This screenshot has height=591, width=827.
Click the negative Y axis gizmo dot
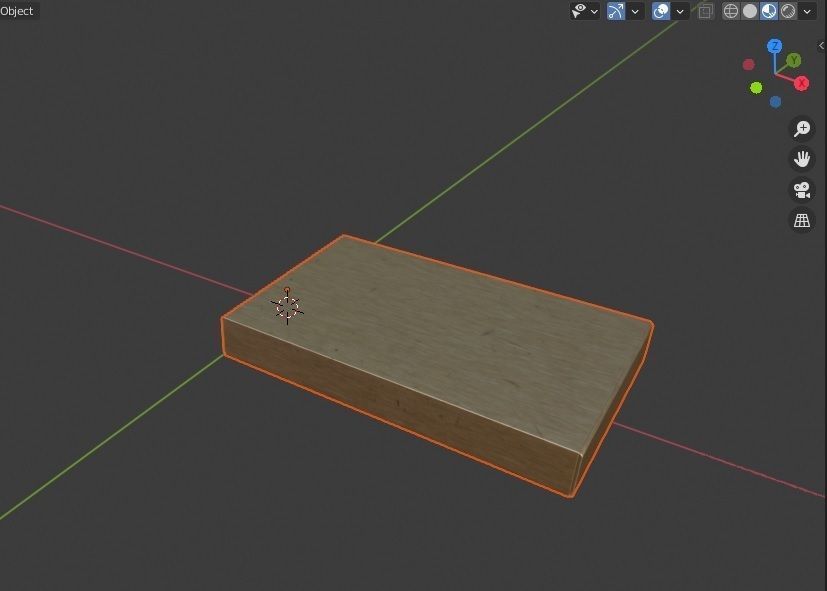756,88
